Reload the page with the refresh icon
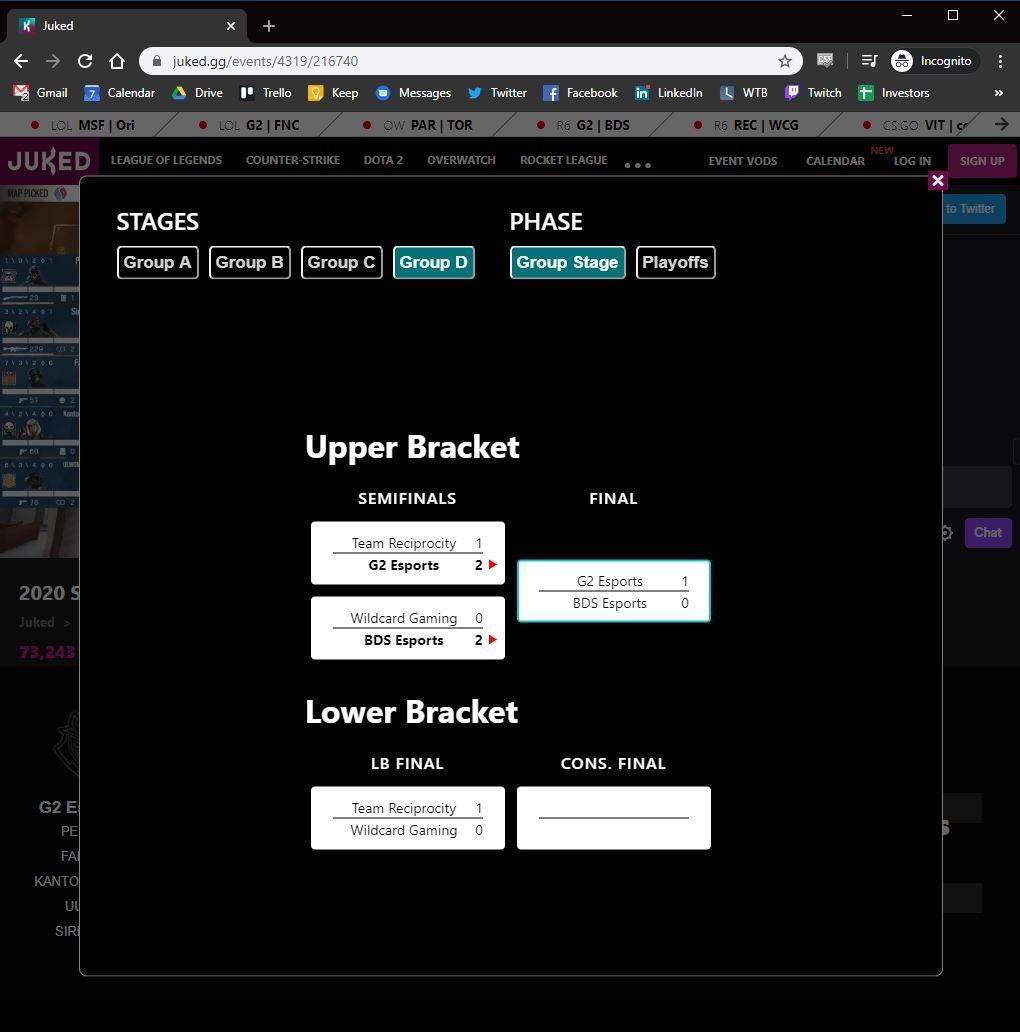The height and width of the screenshot is (1032, 1020). pyautogui.click(x=85, y=61)
